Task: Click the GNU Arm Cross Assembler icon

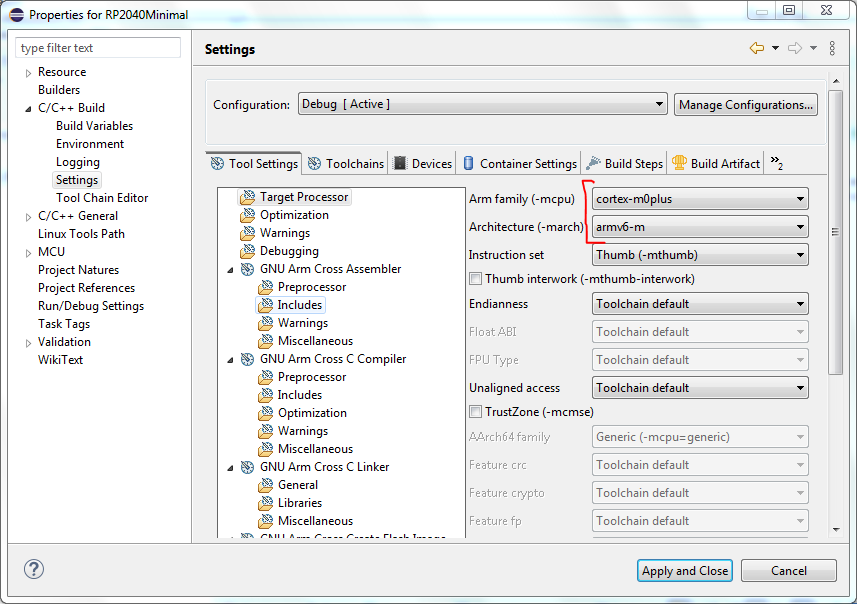Action: 247,269
